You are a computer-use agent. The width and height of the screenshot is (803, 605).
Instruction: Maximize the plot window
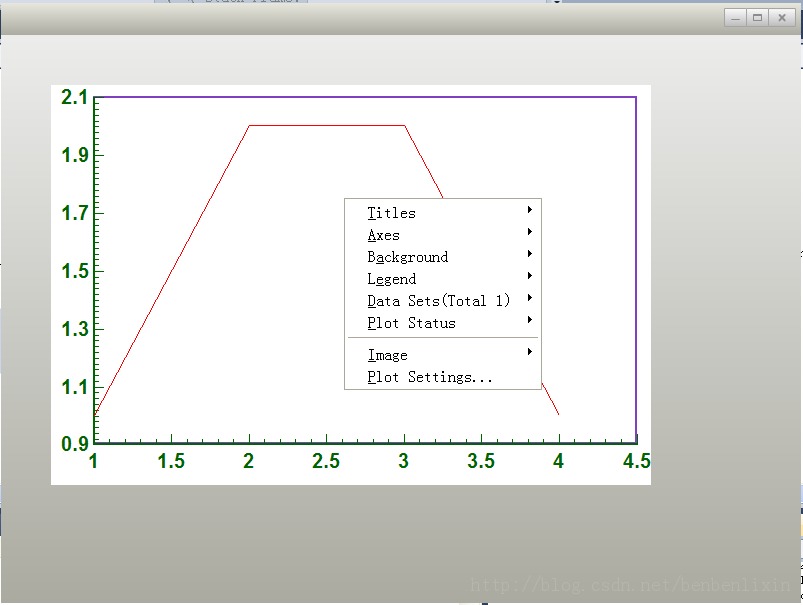coord(757,18)
